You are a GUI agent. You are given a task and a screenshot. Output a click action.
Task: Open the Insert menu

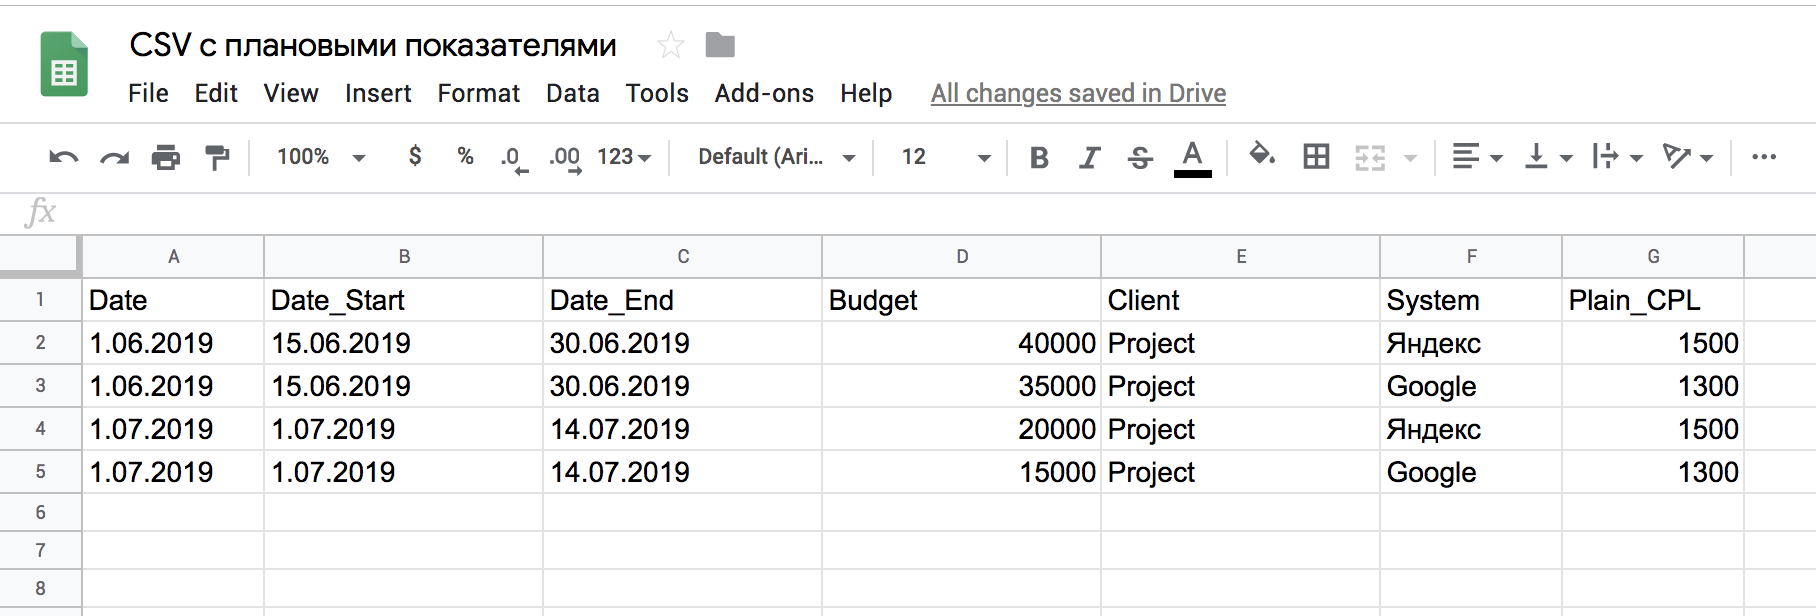click(x=378, y=93)
